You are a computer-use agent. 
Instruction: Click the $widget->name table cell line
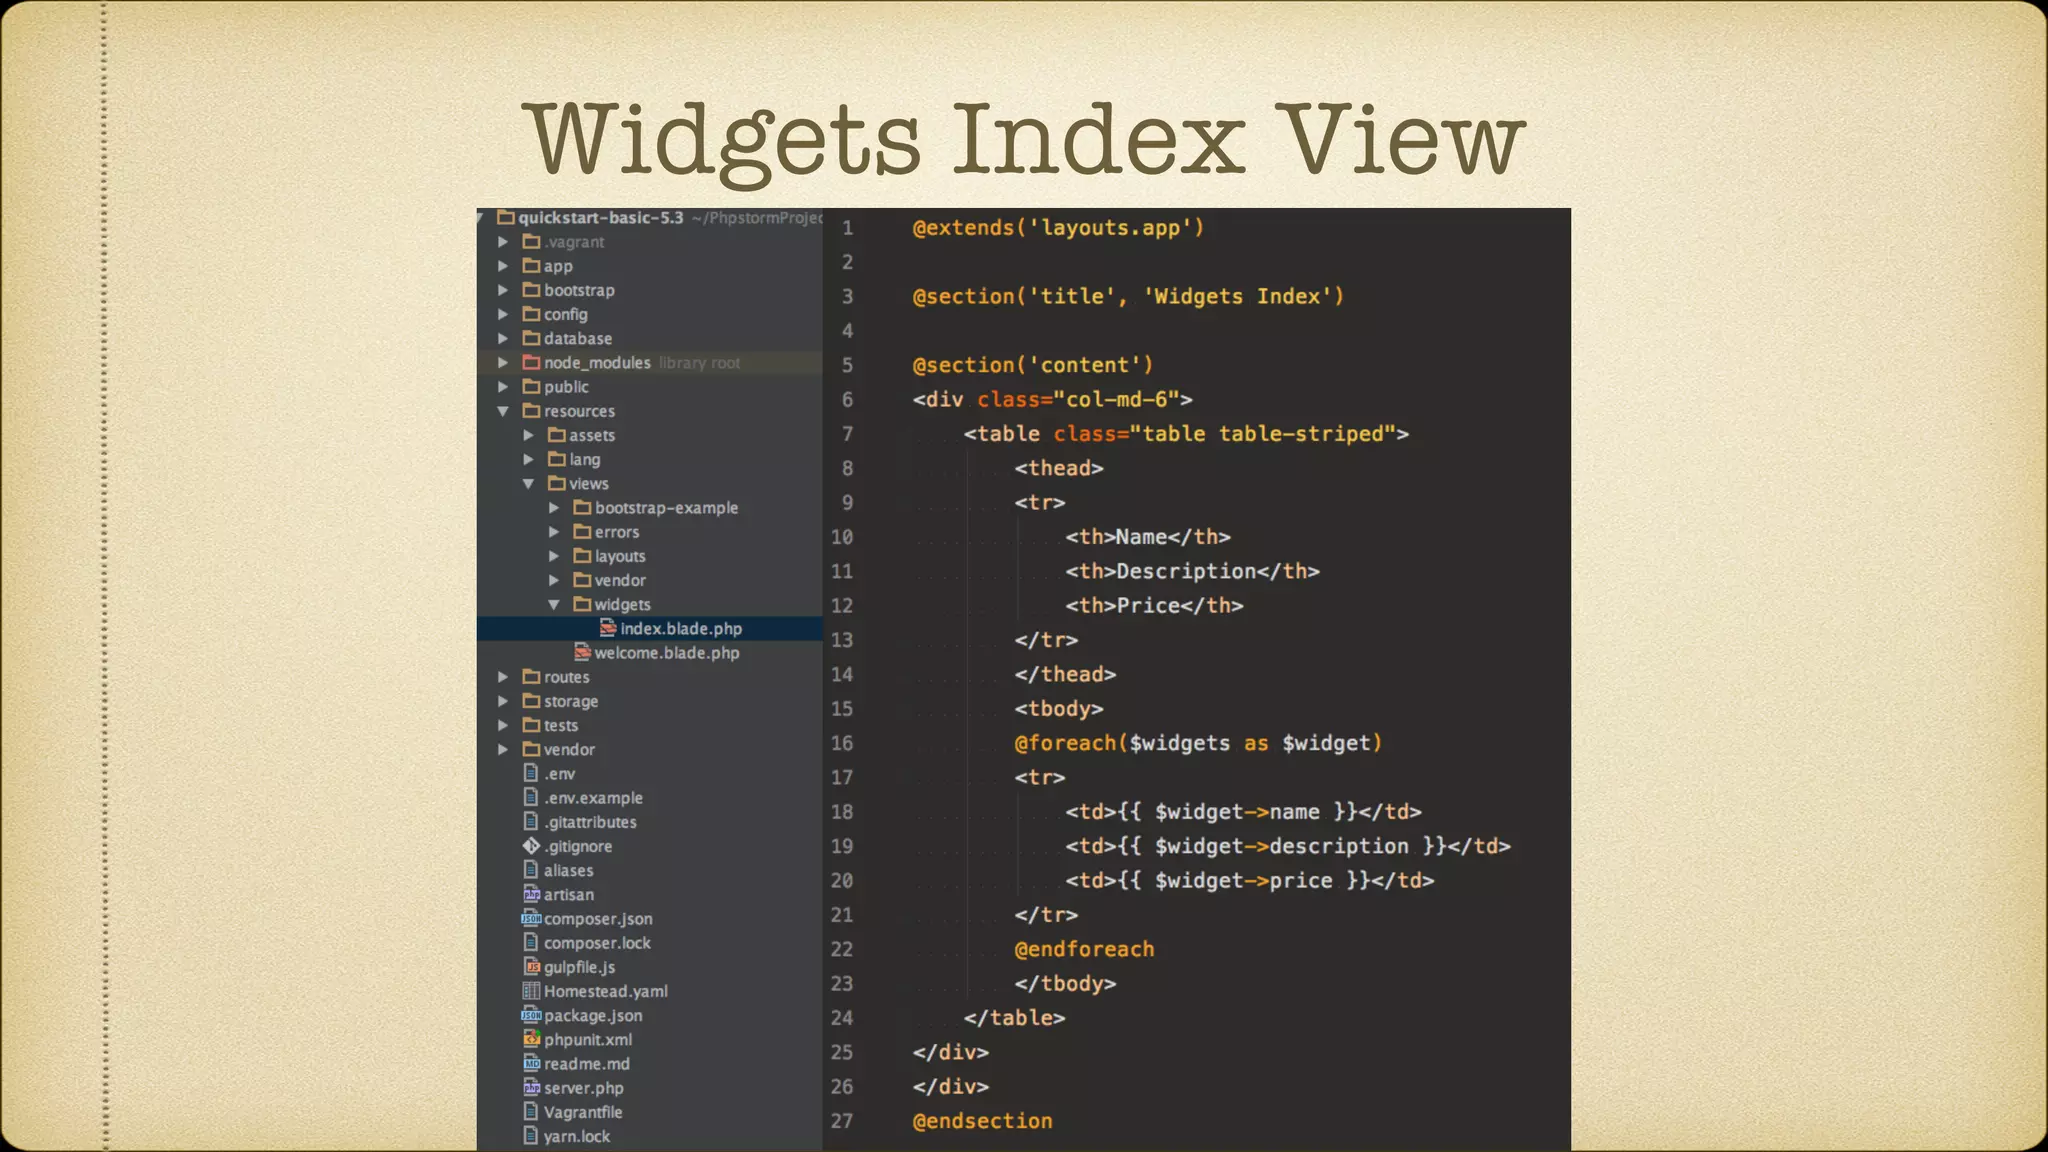click(x=1243, y=812)
